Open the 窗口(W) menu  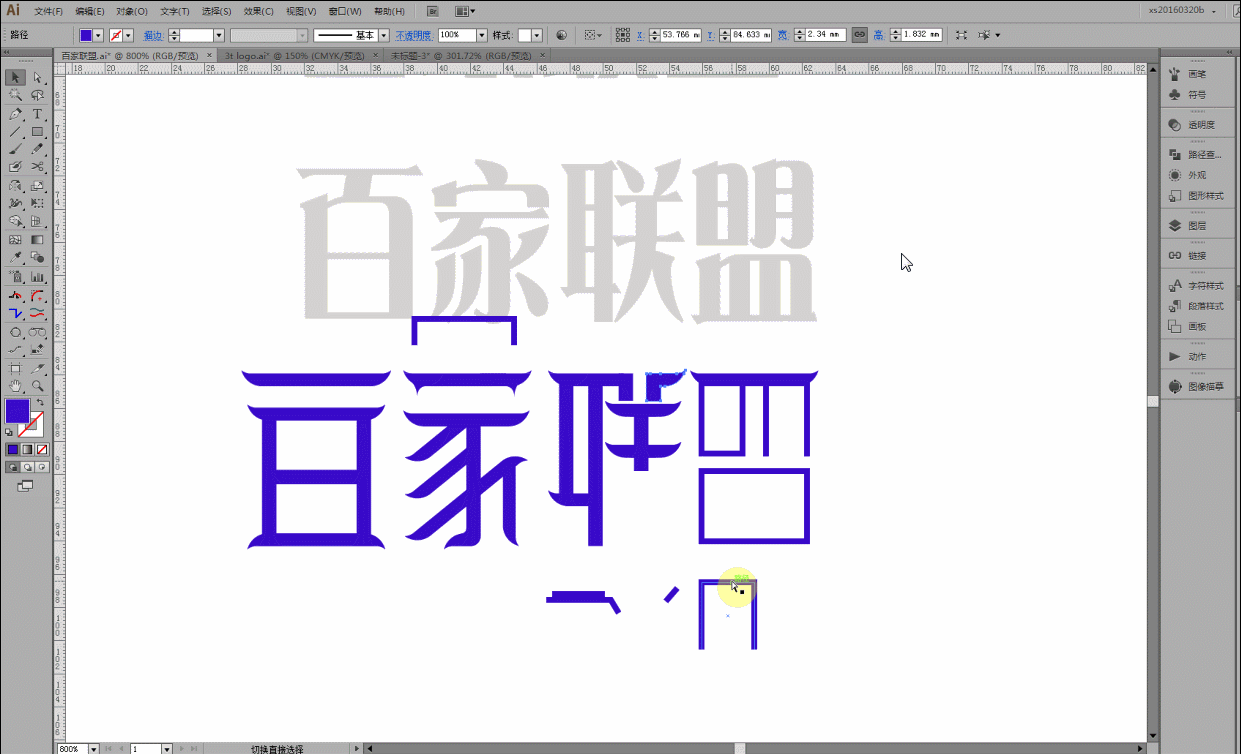coord(346,11)
